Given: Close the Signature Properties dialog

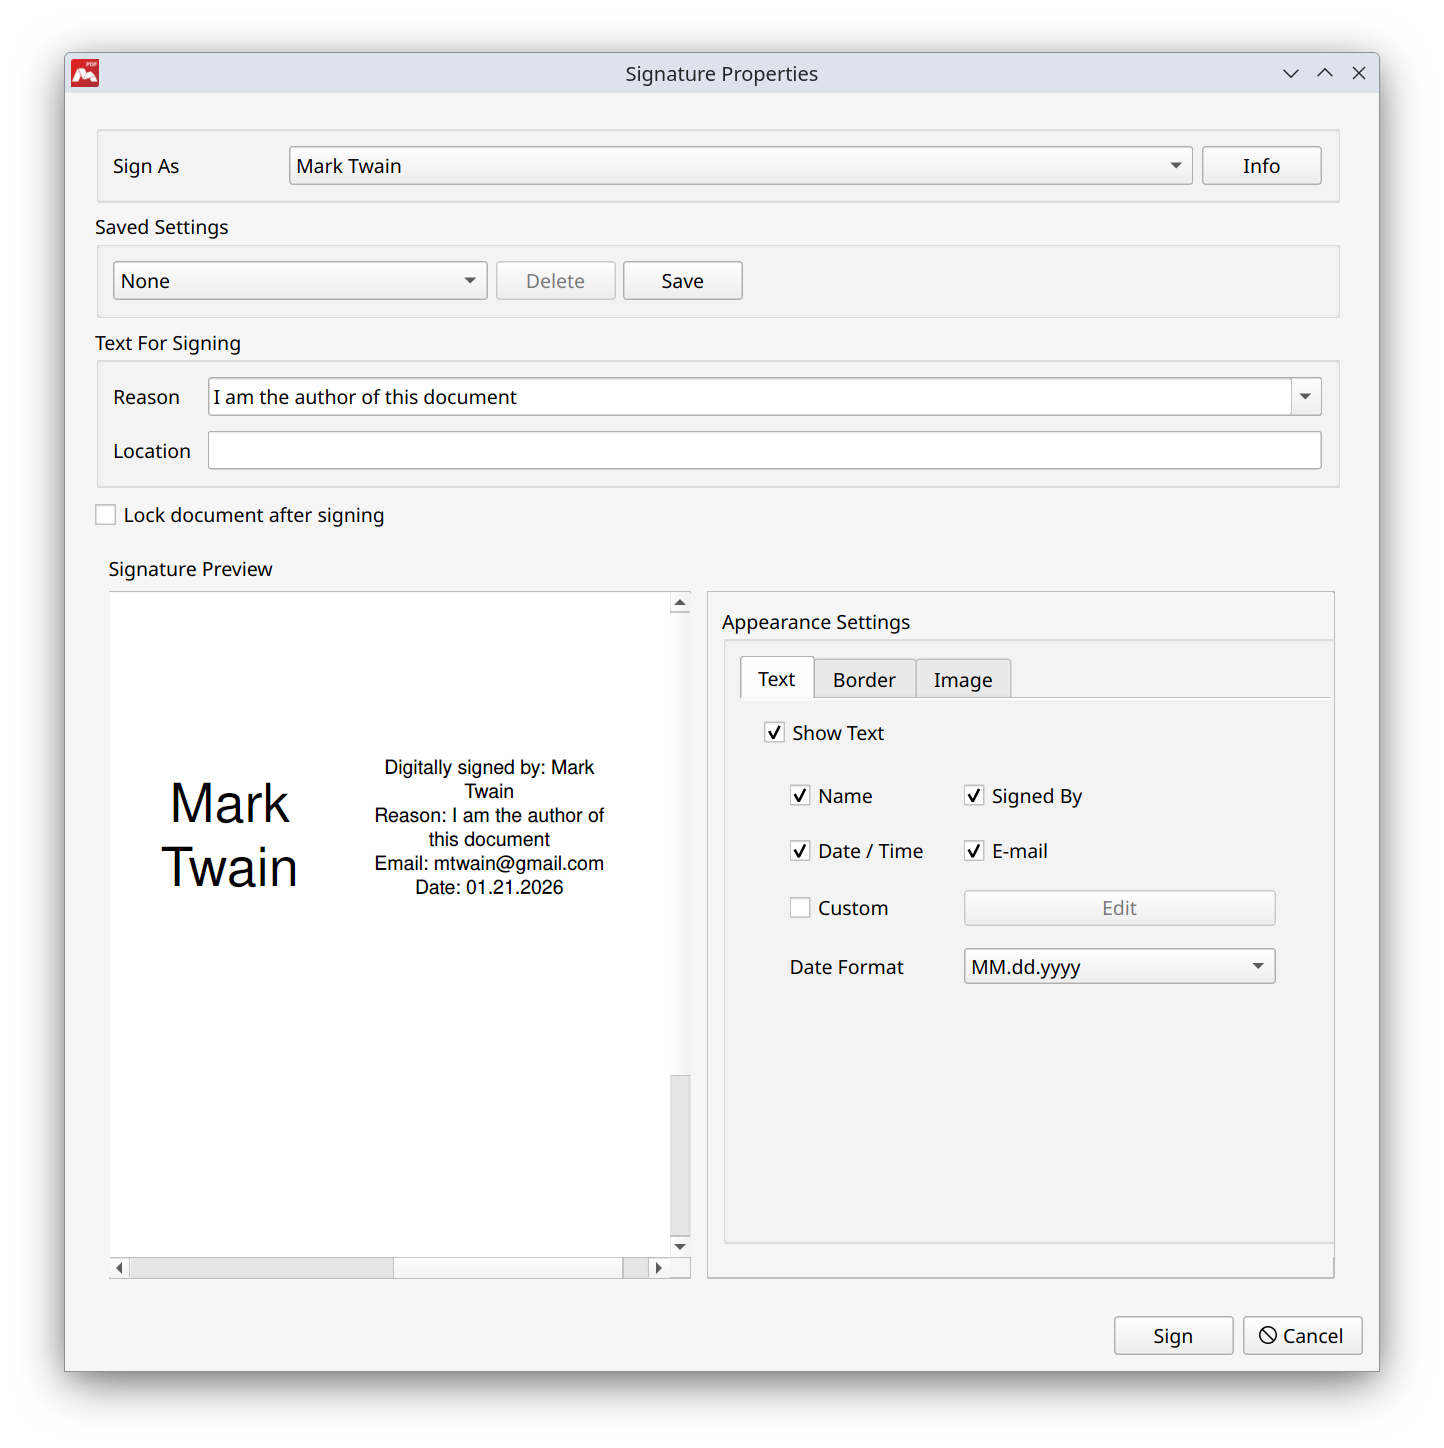Looking at the screenshot, I should (1359, 73).
